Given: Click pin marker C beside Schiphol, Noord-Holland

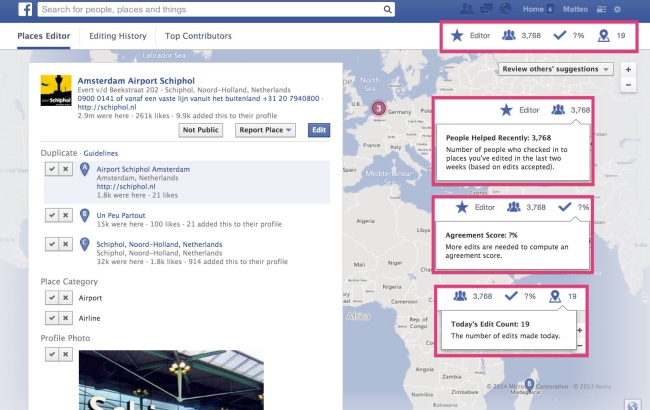Looking at the screenshot, I should coord(85,244).
